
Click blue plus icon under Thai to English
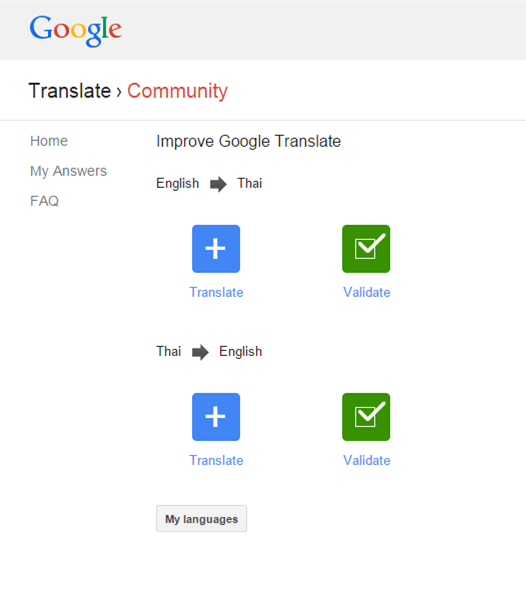[216, 417]
